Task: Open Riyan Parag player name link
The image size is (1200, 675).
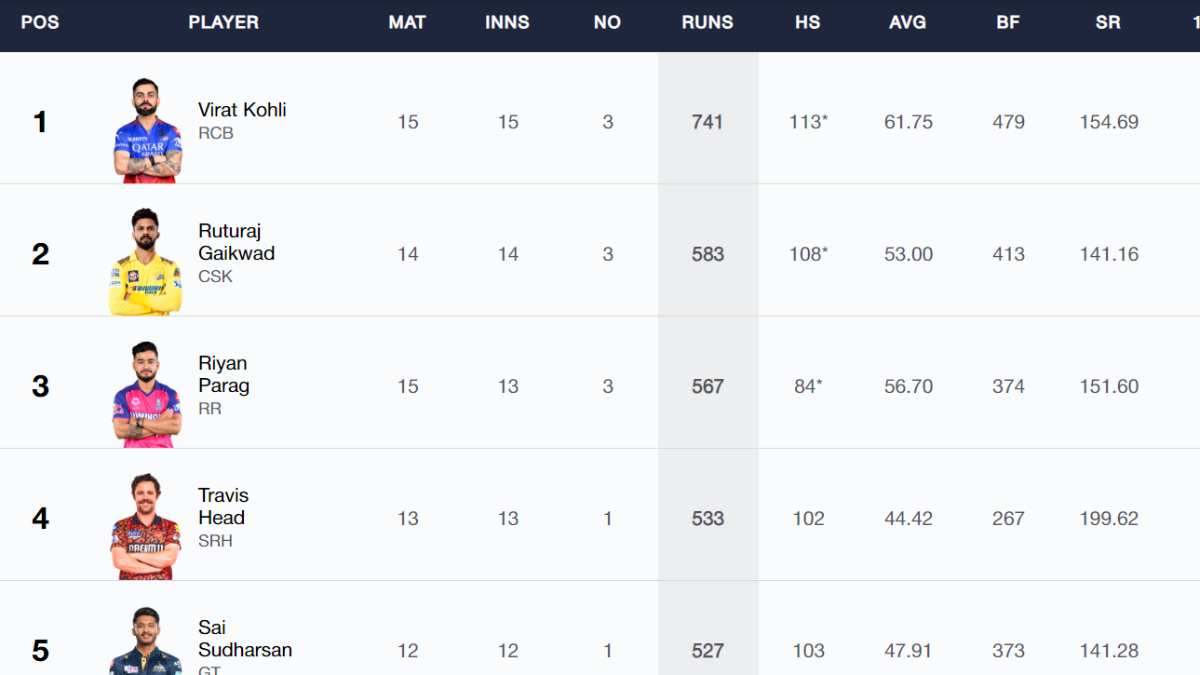Action: point(224,374)
